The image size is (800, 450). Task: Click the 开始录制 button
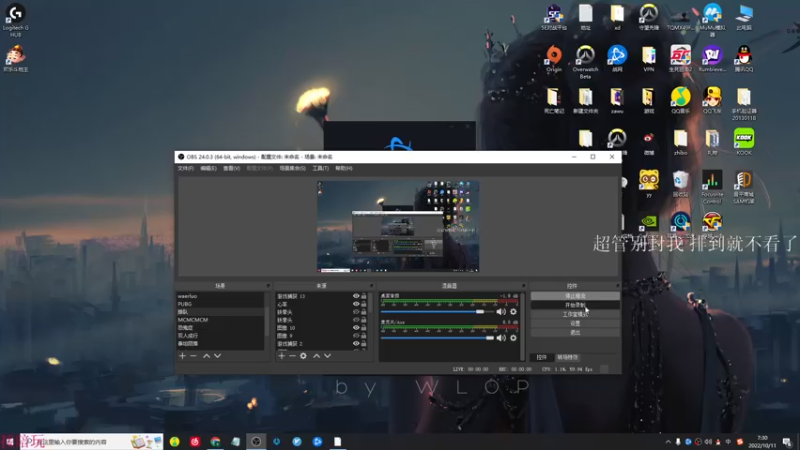575,305
